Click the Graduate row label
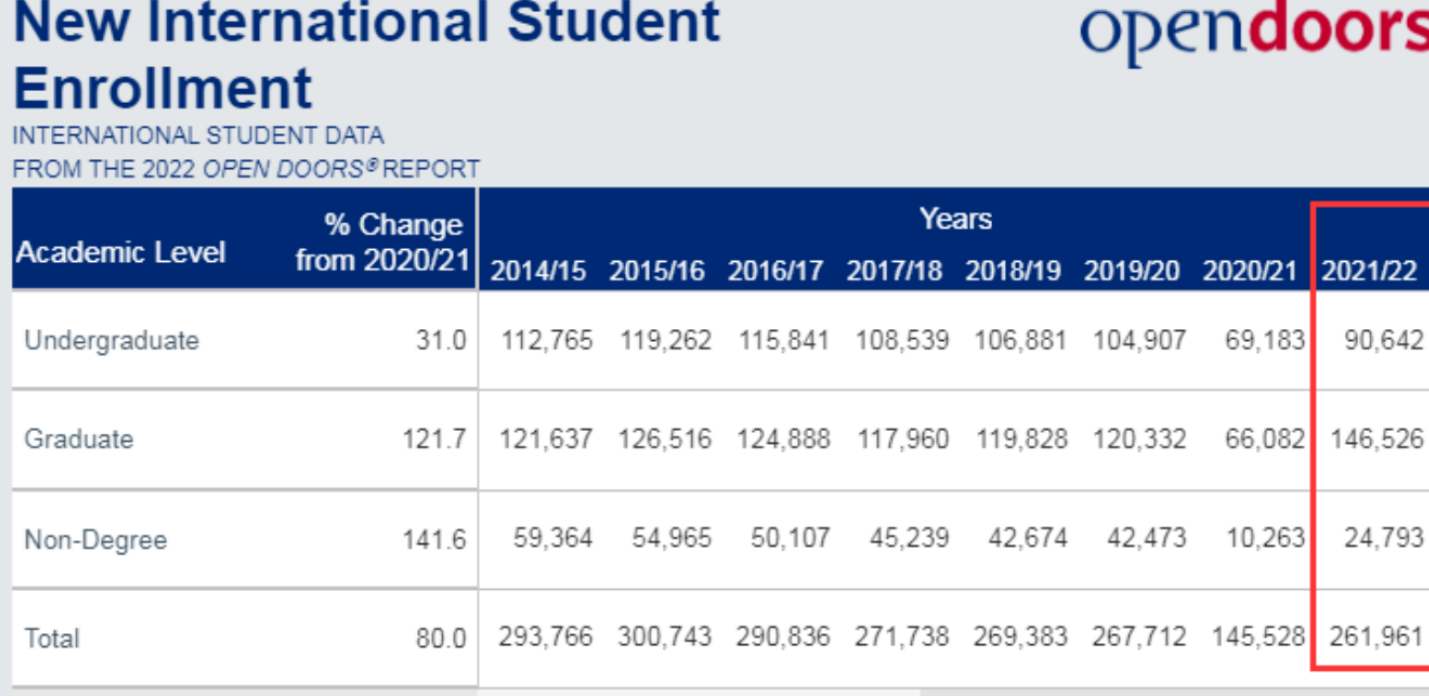 [79, 439]
